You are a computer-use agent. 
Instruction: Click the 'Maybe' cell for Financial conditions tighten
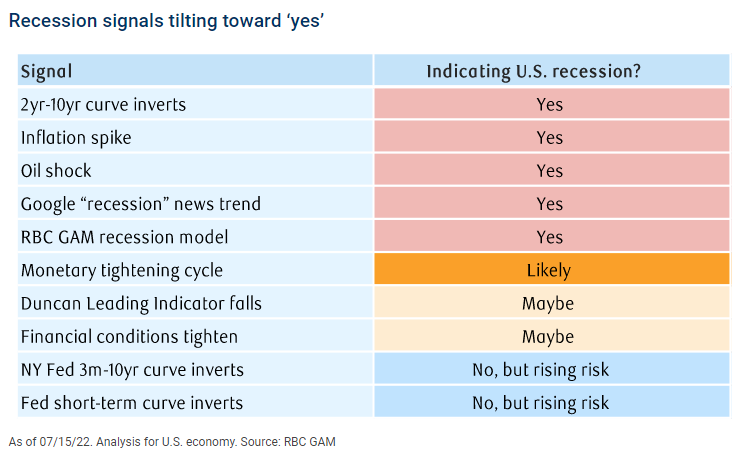click(x=548, y=337)
